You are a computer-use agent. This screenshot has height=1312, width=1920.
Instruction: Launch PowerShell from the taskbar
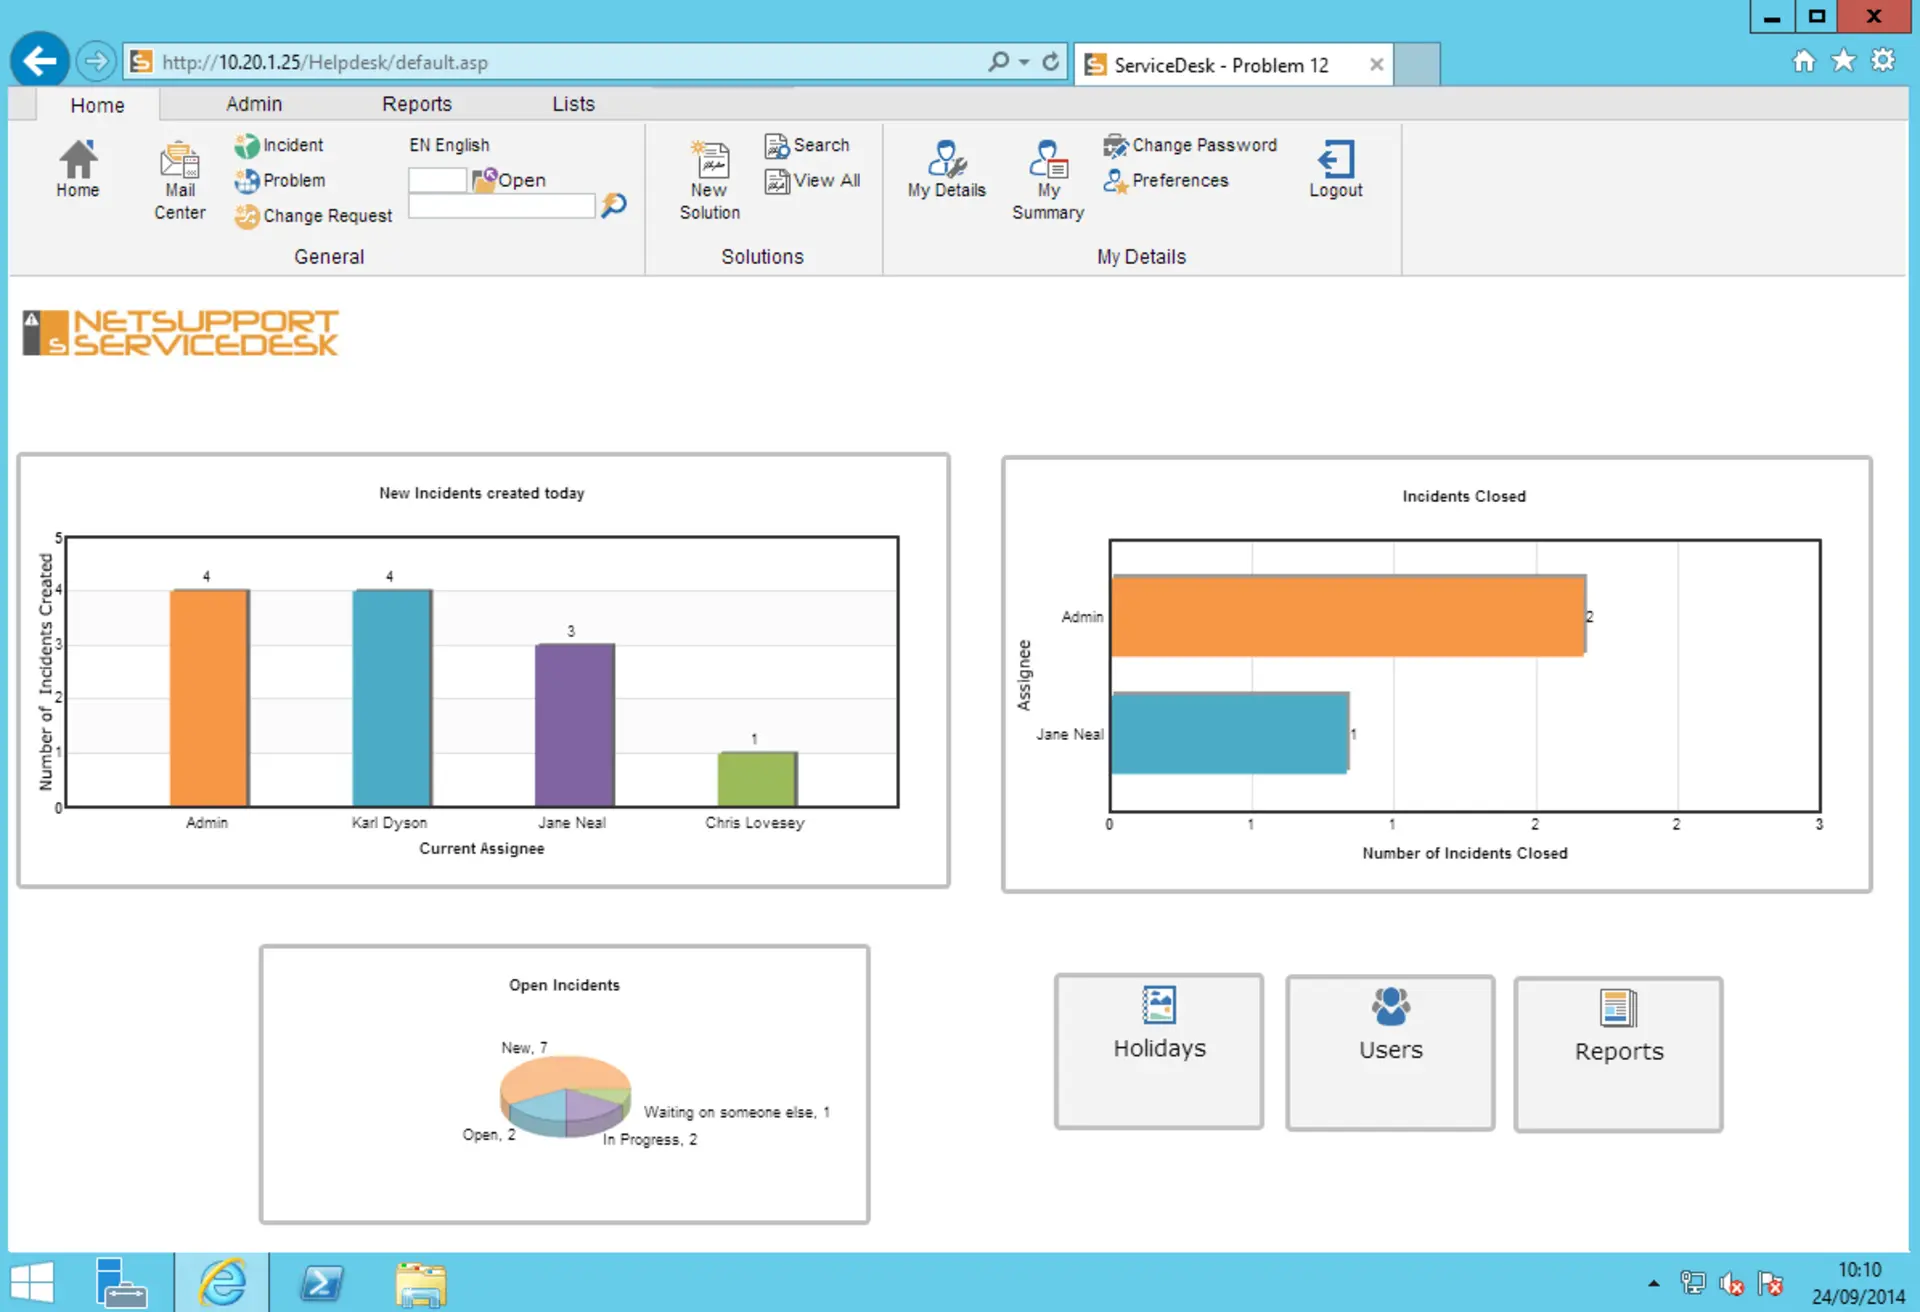click(322, 1283)
